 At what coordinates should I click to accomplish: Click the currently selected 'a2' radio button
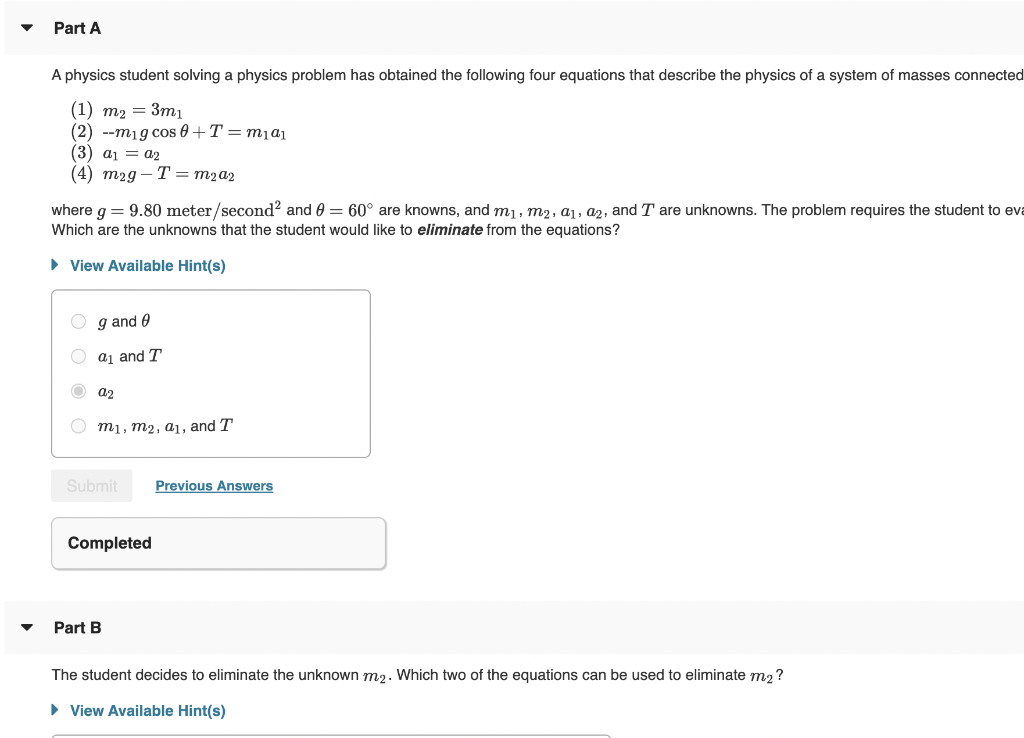pos(78,391)
